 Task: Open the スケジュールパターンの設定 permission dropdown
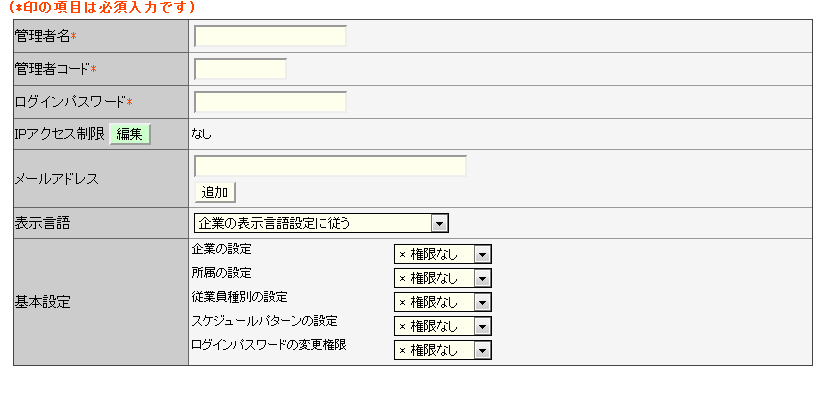coord(442,326)
